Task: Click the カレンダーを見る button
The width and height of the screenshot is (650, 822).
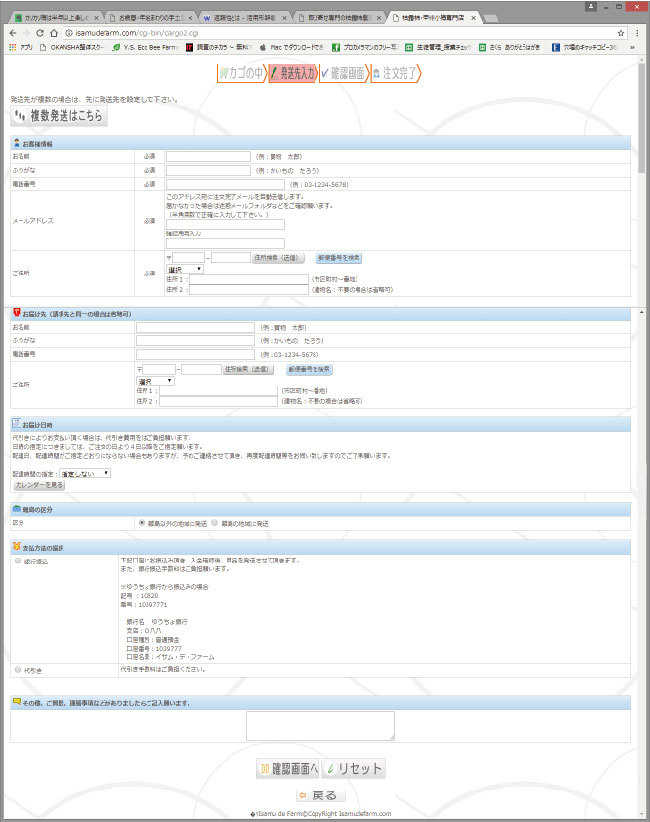Action: pos(39,485)
